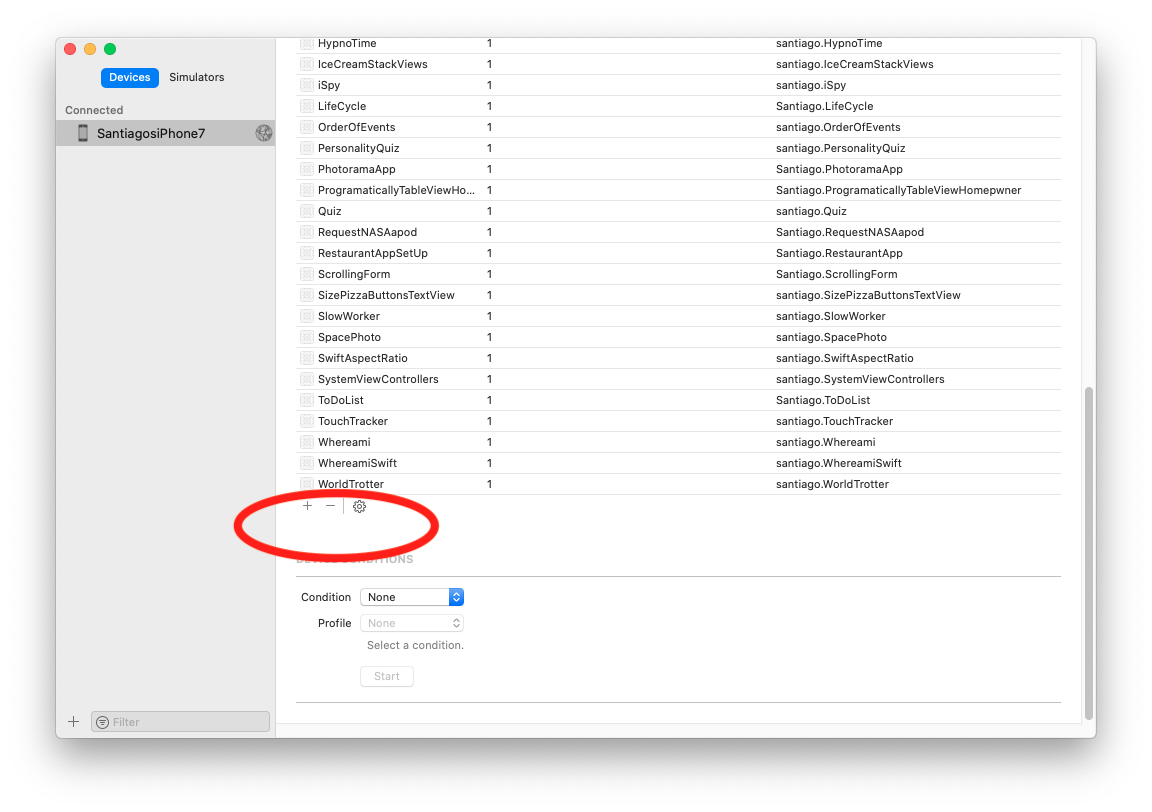Select the WorldTrotter app row
The image size is (1152, 812).
[x=678, y=484]
